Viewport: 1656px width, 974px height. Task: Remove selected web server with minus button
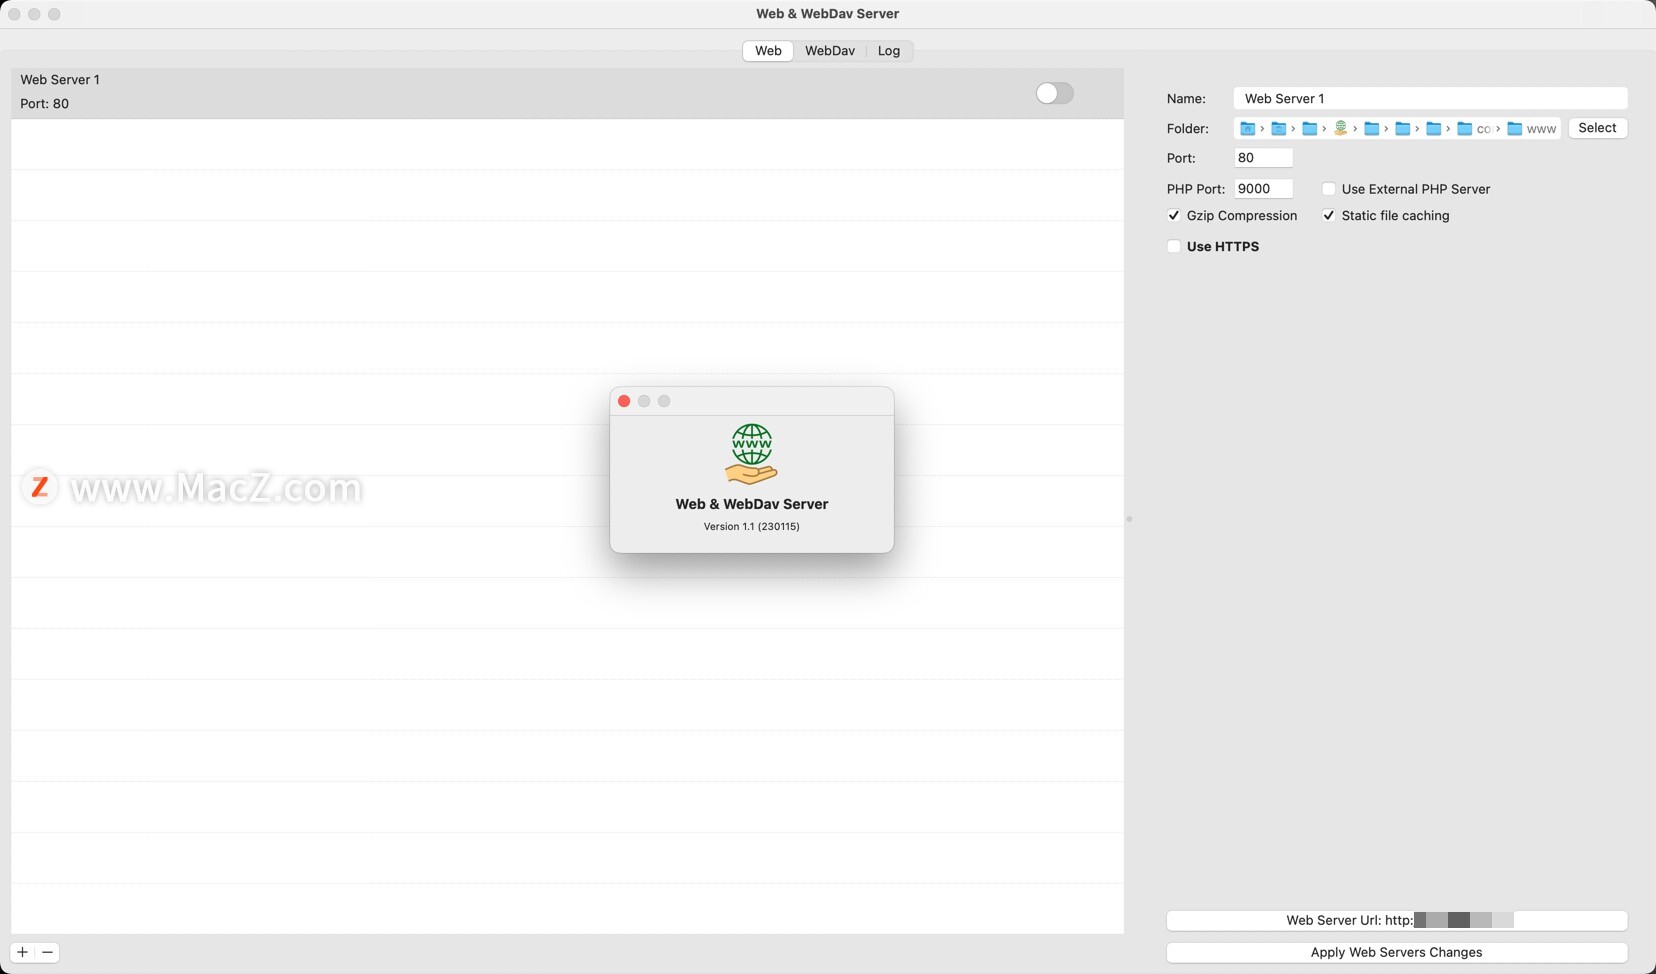pyautogui.click(x=47, y=952)
